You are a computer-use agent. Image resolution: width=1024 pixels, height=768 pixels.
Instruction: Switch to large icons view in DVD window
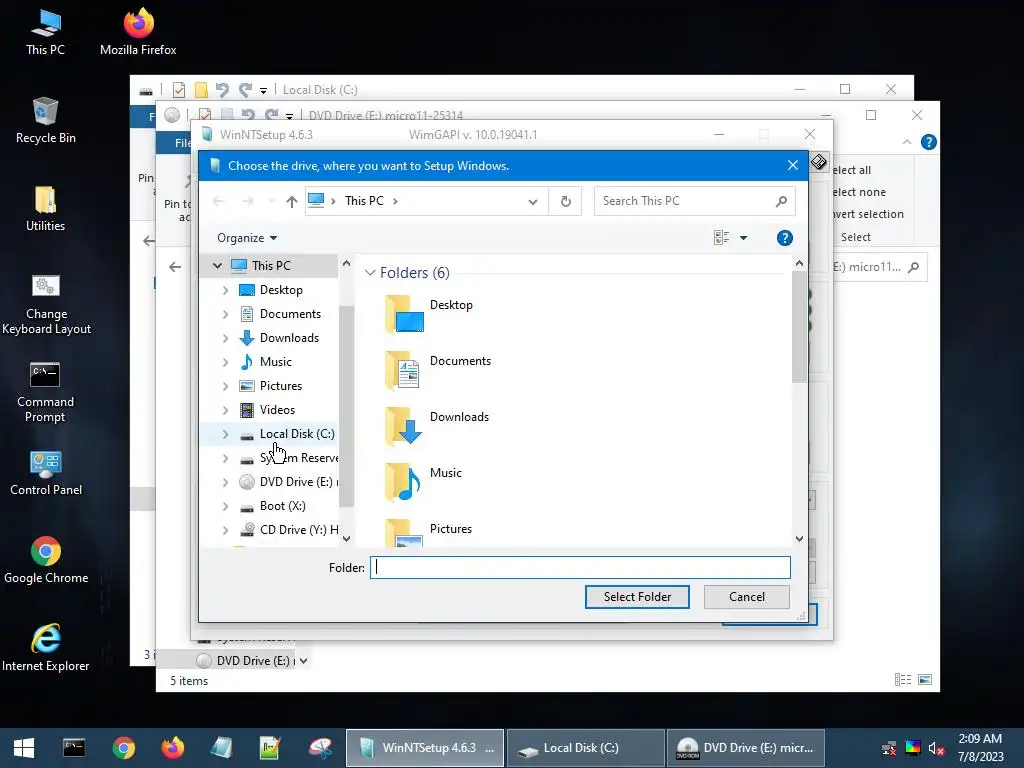coord(925,680)
